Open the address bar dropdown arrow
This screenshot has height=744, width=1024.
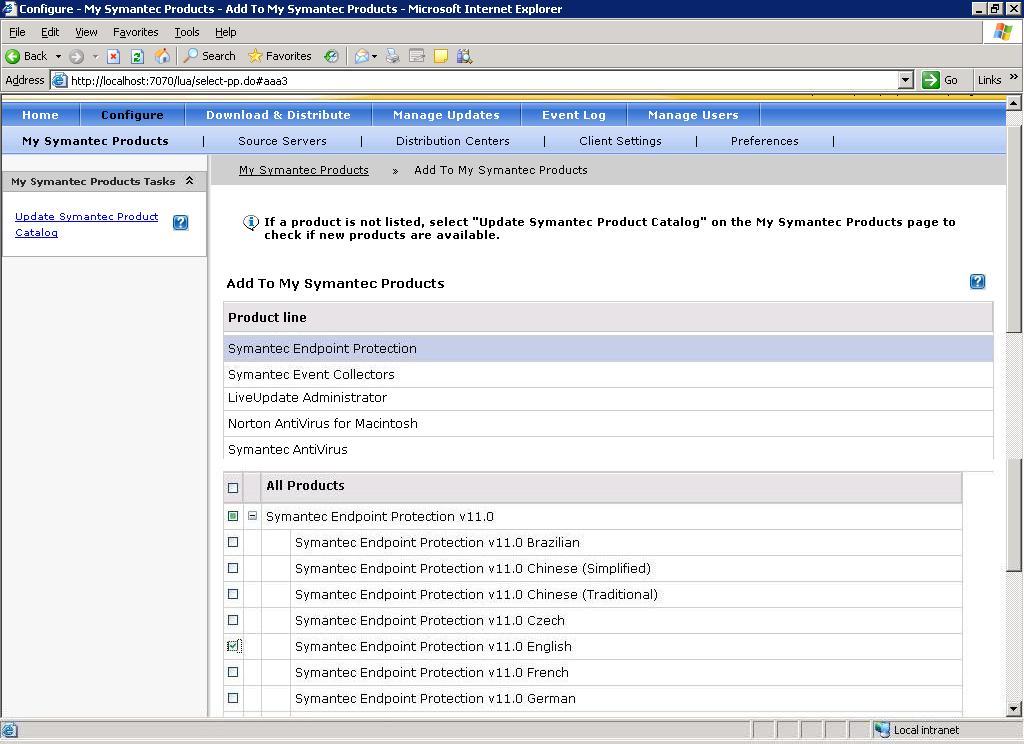[x=905, y=80]
